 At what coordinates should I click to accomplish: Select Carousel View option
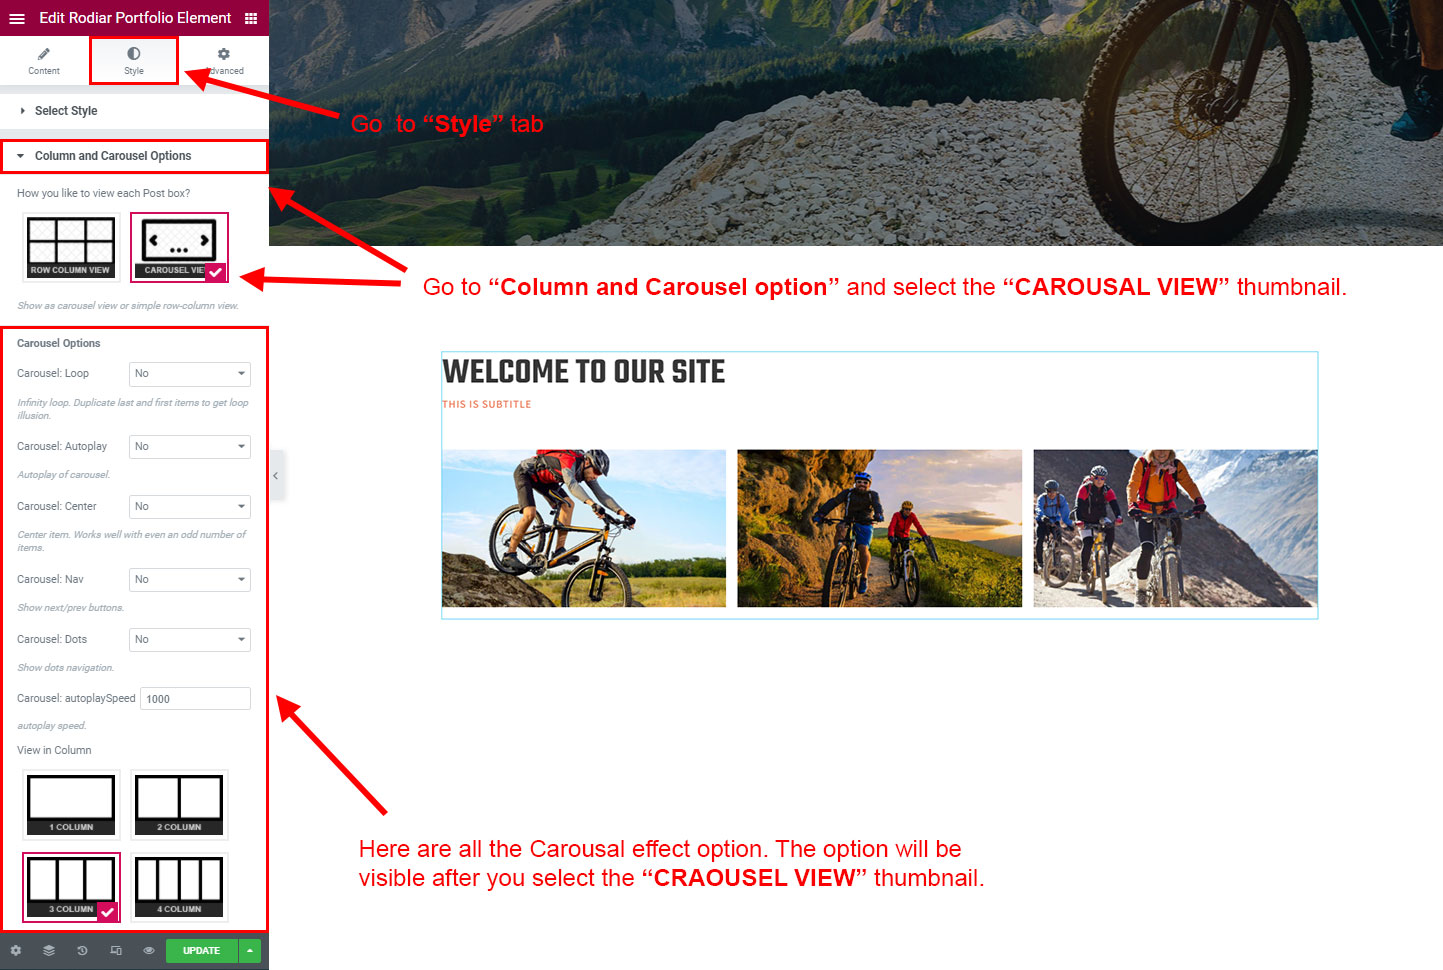coord(179,247)
